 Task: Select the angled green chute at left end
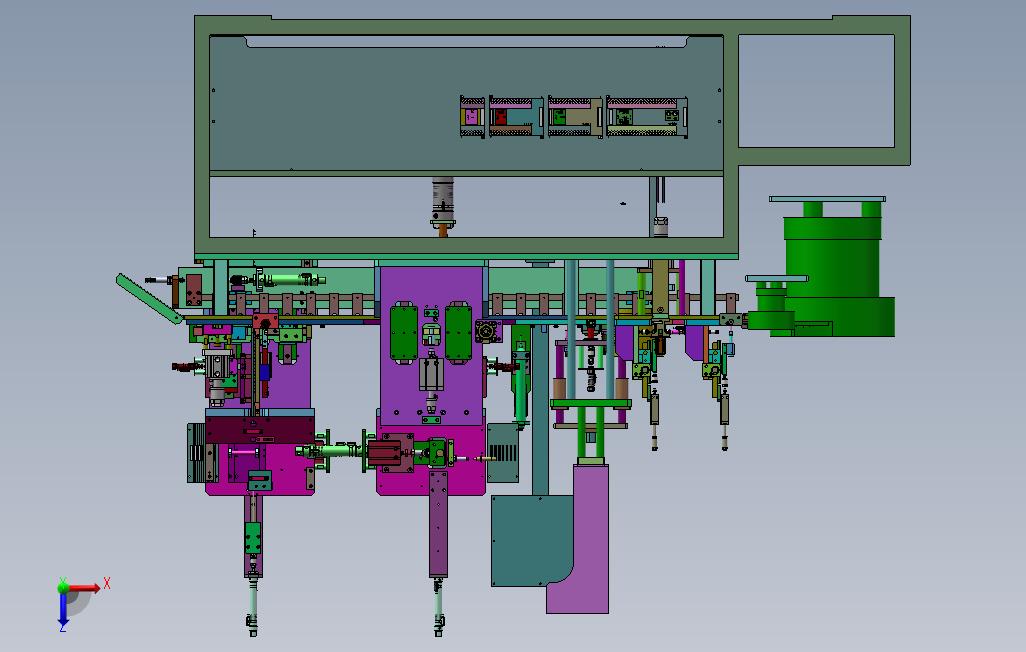[x=149, y=299]
